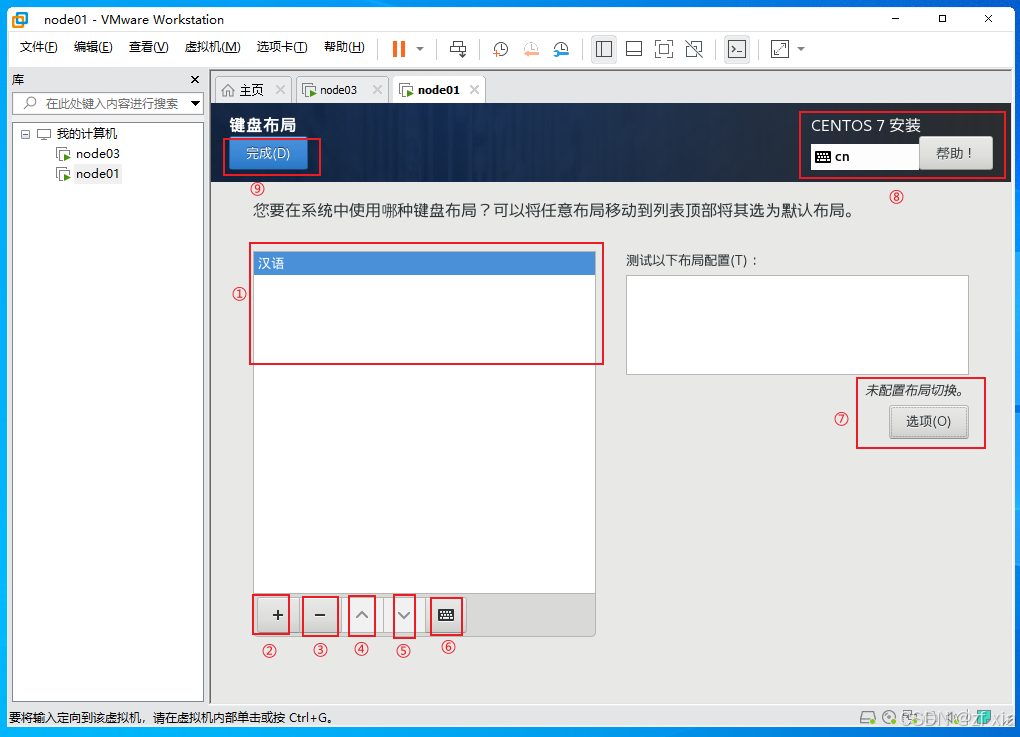The height and width of the screenshot is (737, 1020).
Task: Click the 键盘布局 page heading
Action: point(263,125)
